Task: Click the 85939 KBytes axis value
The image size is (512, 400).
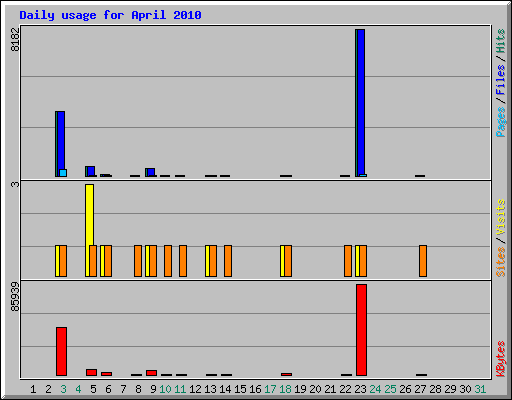Action: 15,297
